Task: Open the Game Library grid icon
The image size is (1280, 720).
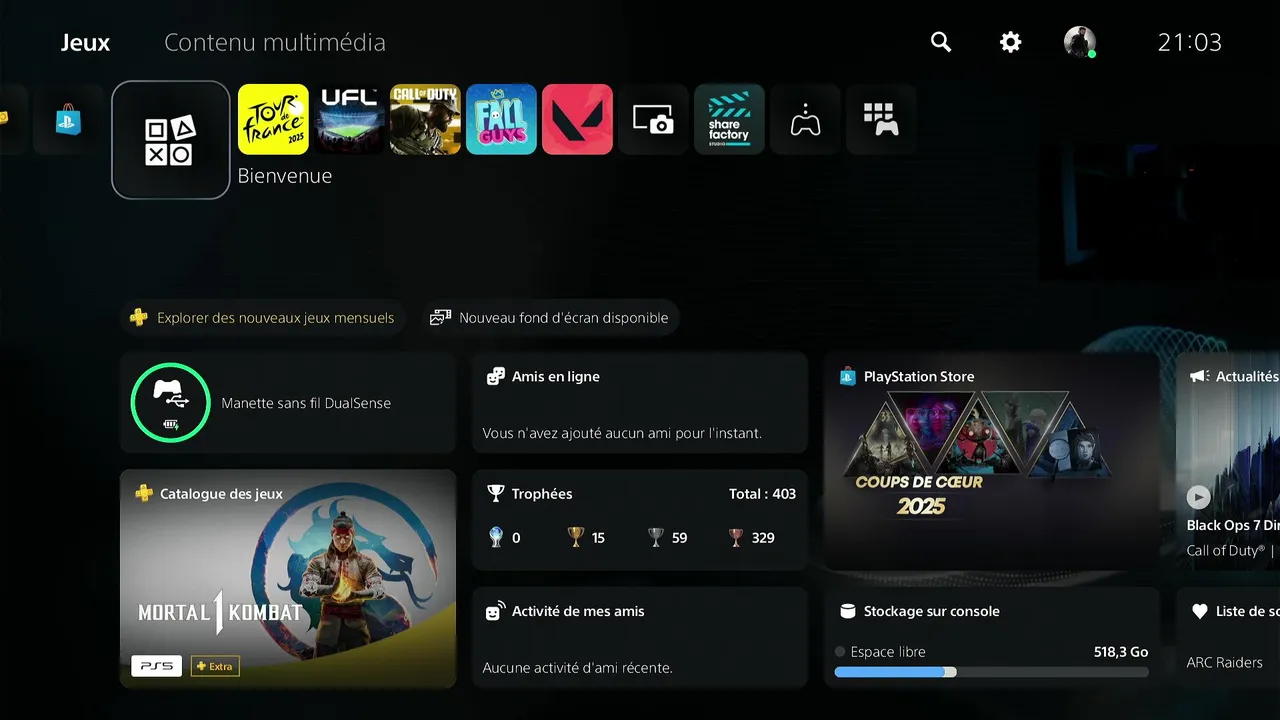Action: pyautogui.click(x=881, y=119)
